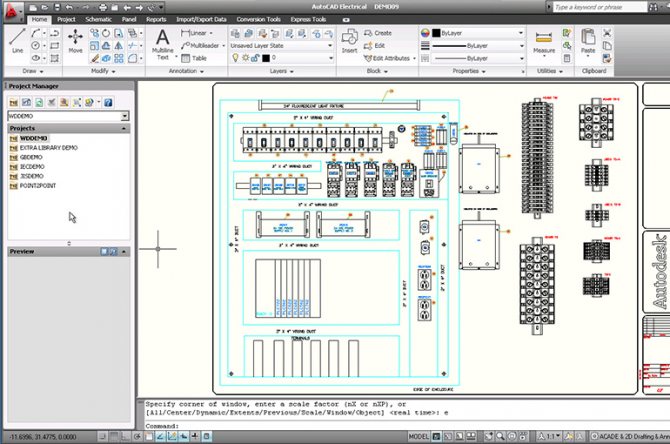Screen dimensions: 670x444
Task: Select the Line drawing tool
Action: click(x=17, y=41)
